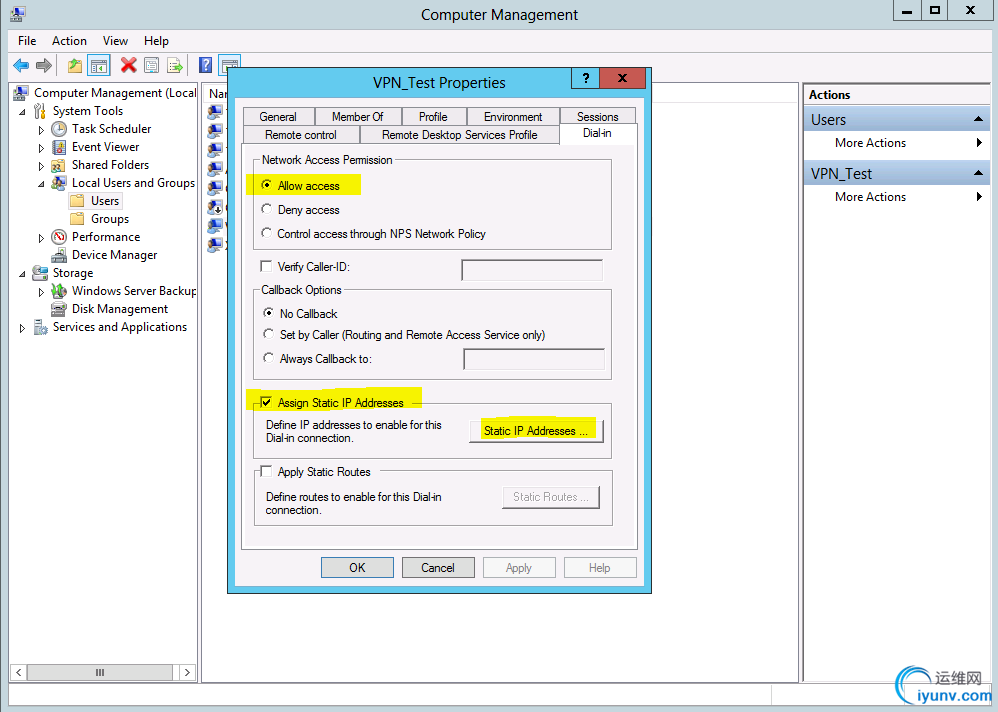Screen dimensions: 998x712
Task: Collapse the System Tools tree node
Action: point(22,112)
